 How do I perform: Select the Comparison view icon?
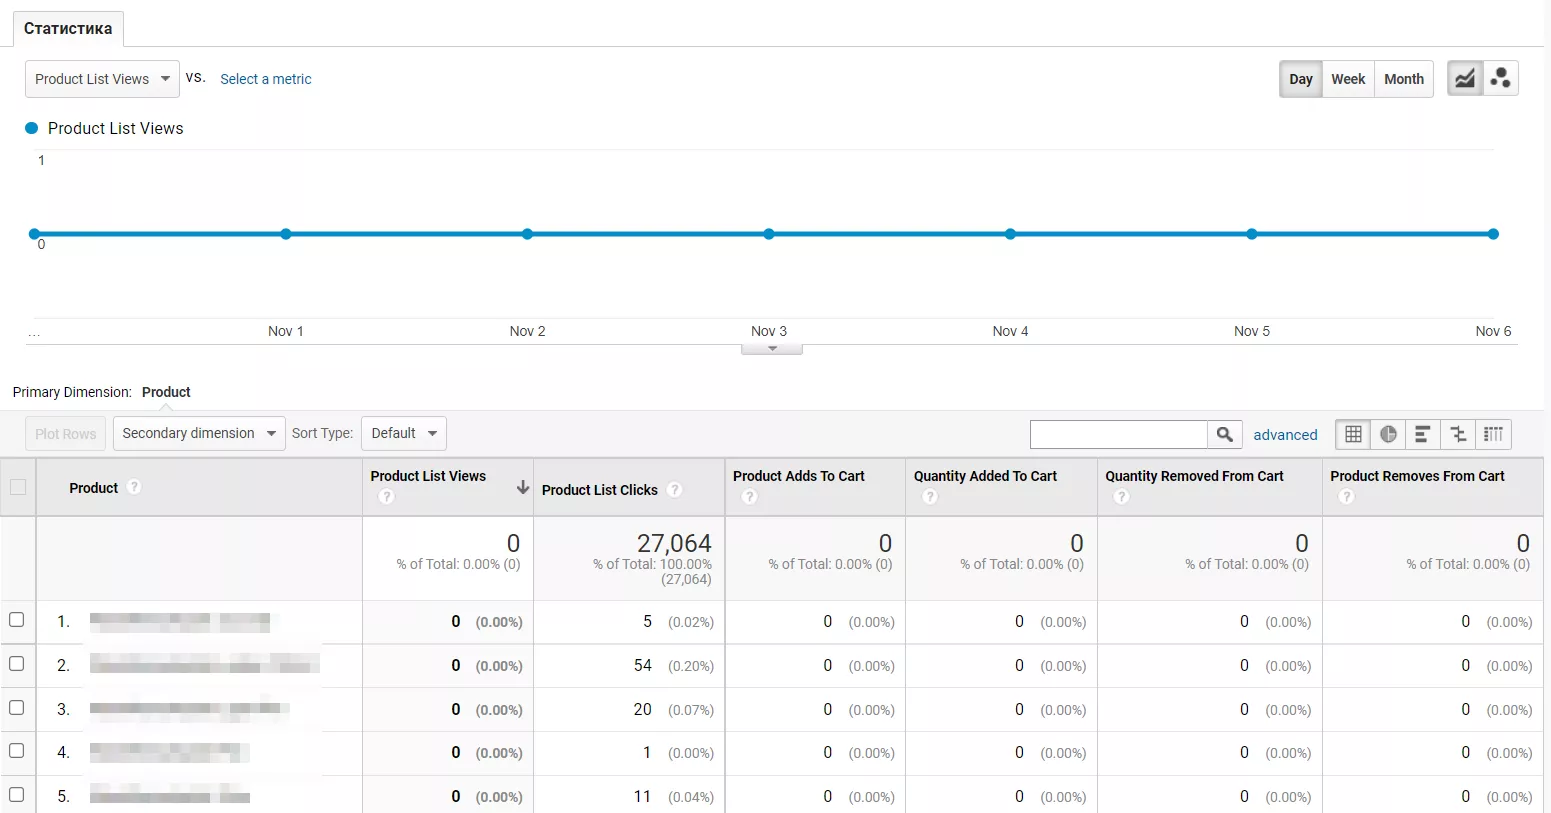[1458, 434]
